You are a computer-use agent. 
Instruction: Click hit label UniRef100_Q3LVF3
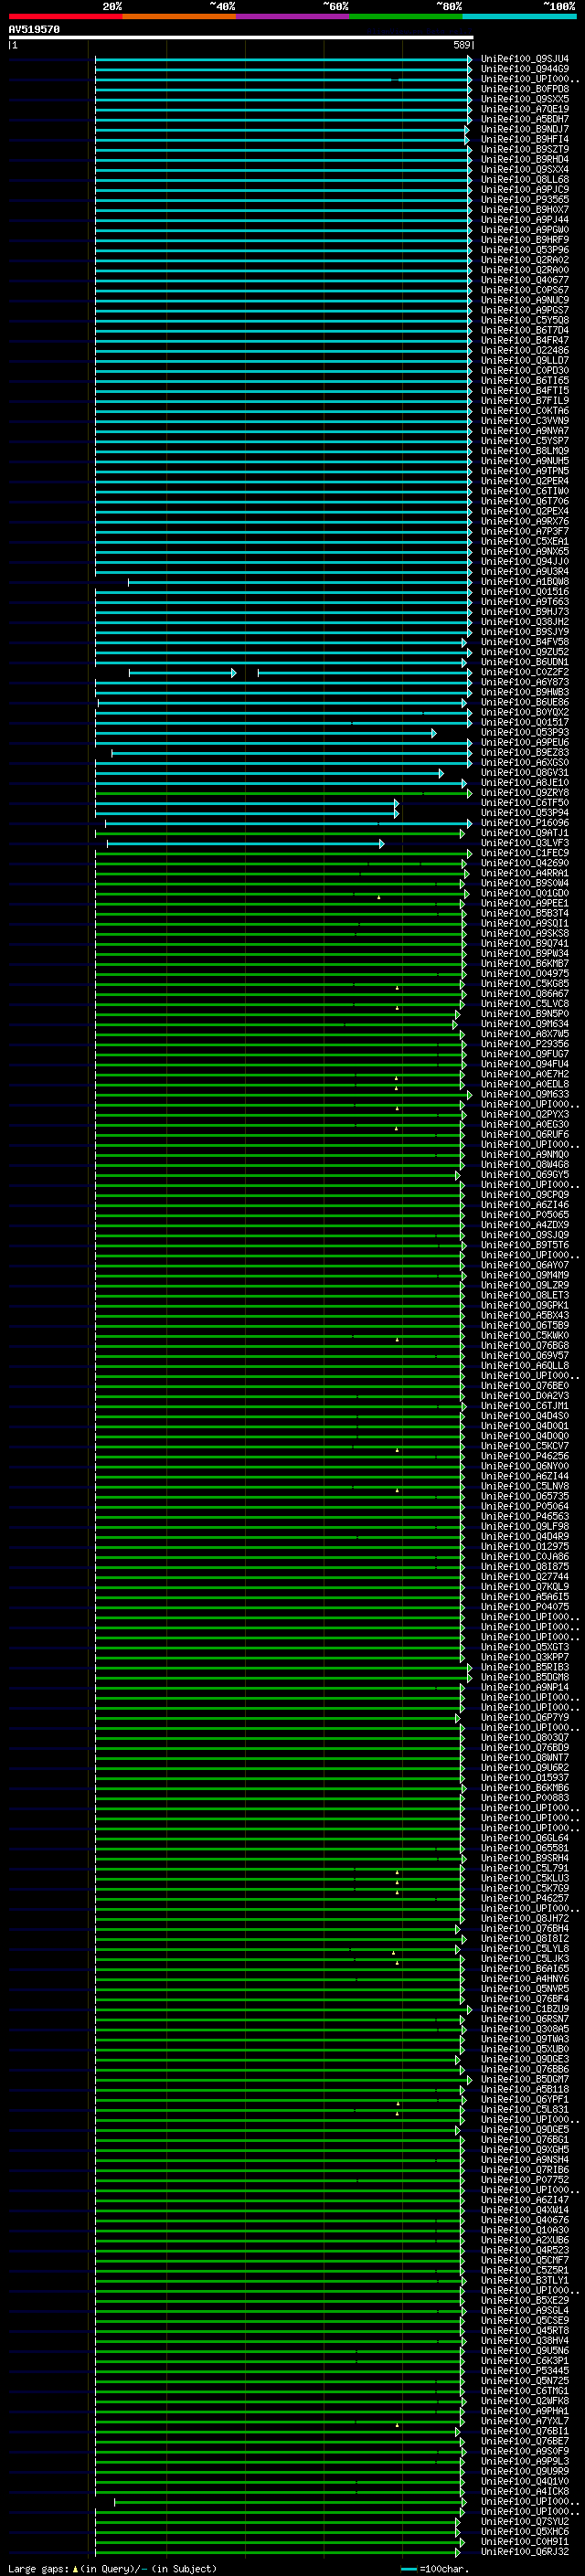pos(525,843)
